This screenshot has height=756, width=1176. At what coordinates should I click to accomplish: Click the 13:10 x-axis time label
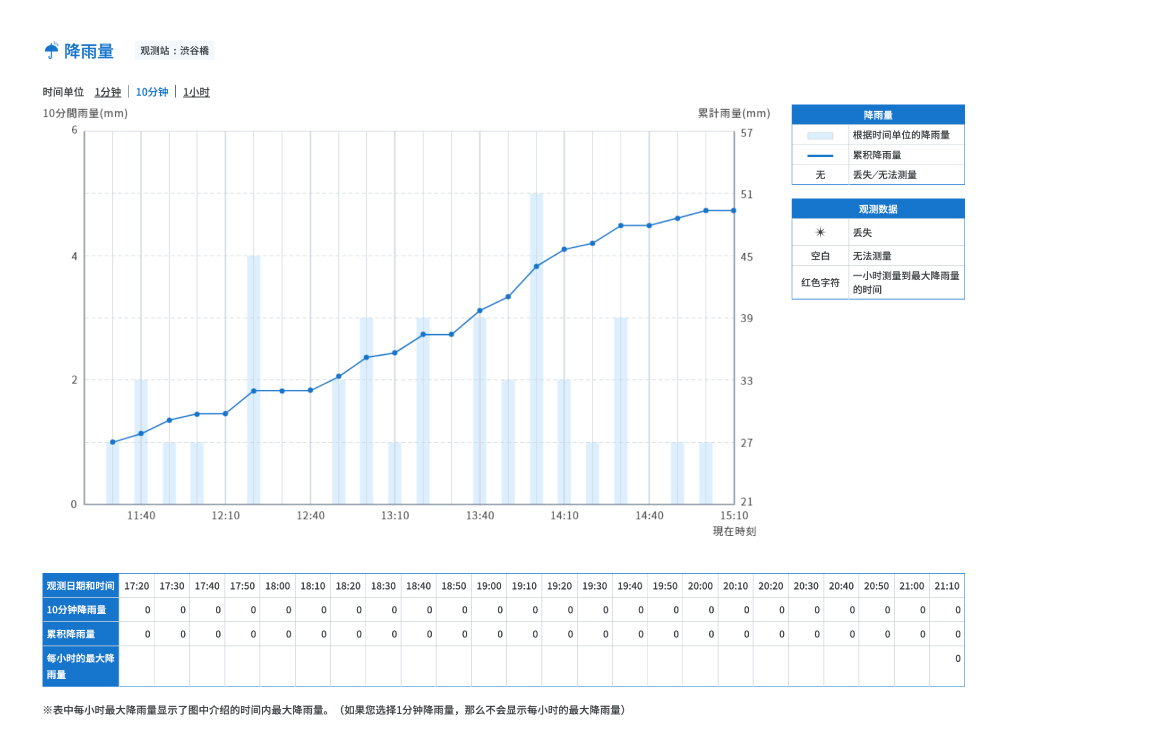pos(395,516)
